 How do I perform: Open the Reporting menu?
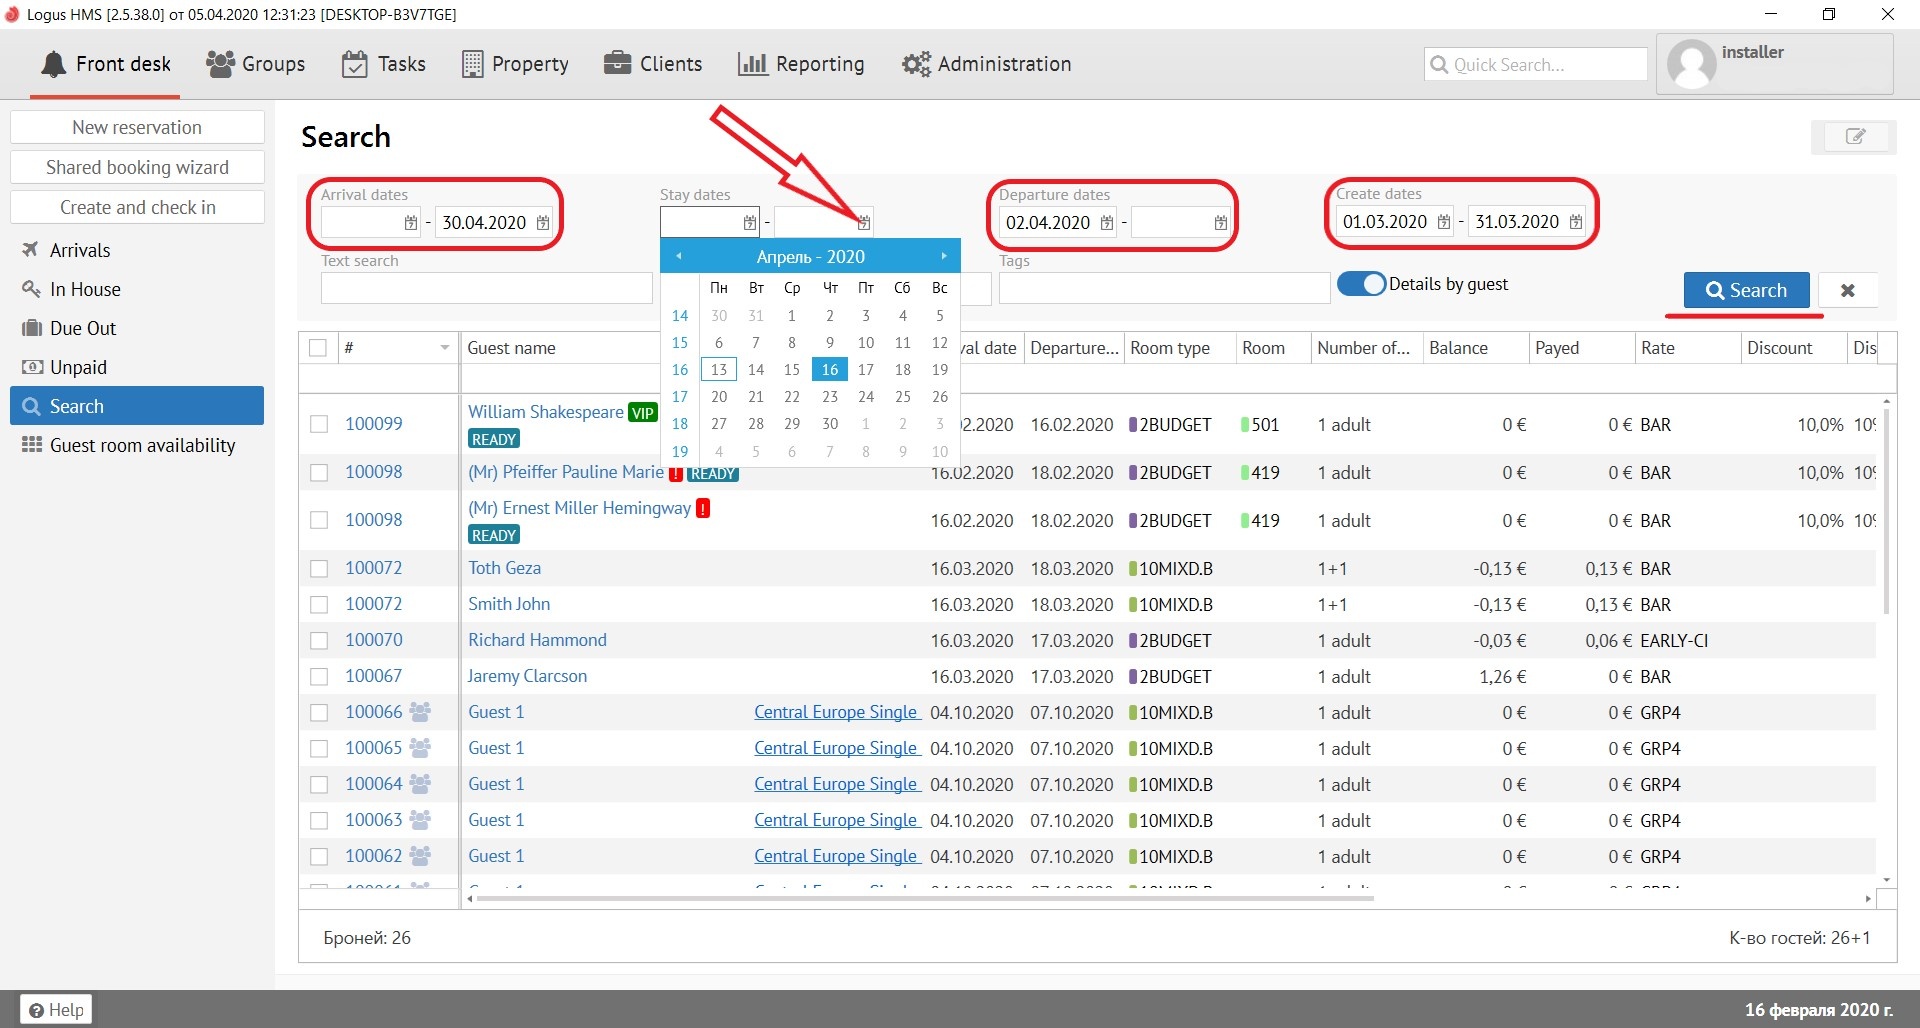(801, 64)
